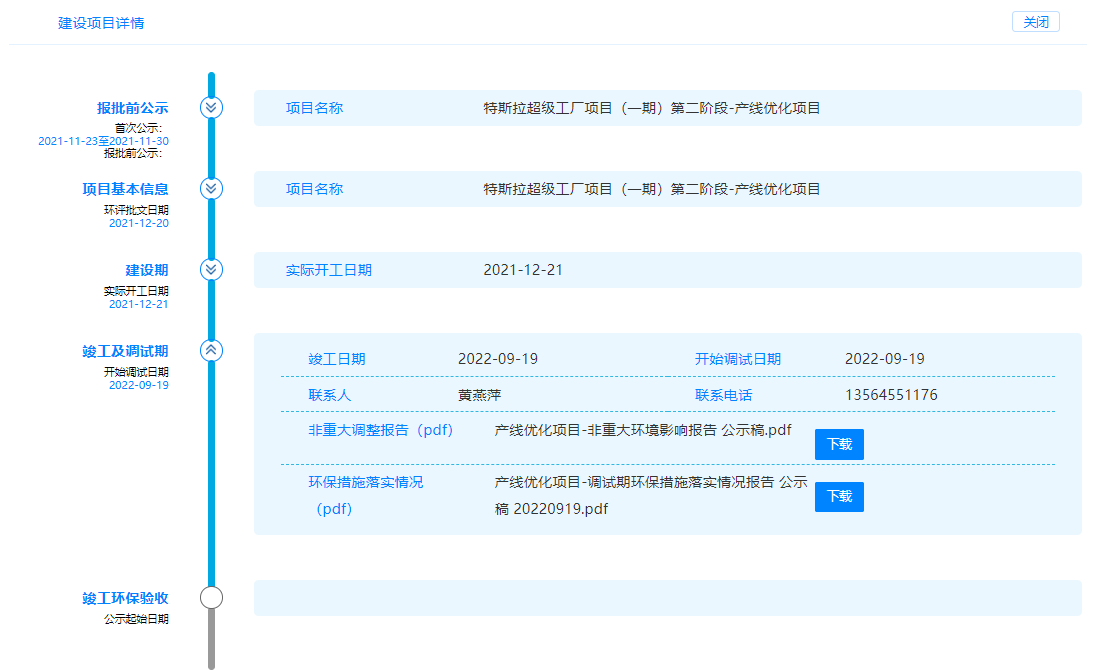Open the 建设期 stage heading

coord(147,270)
